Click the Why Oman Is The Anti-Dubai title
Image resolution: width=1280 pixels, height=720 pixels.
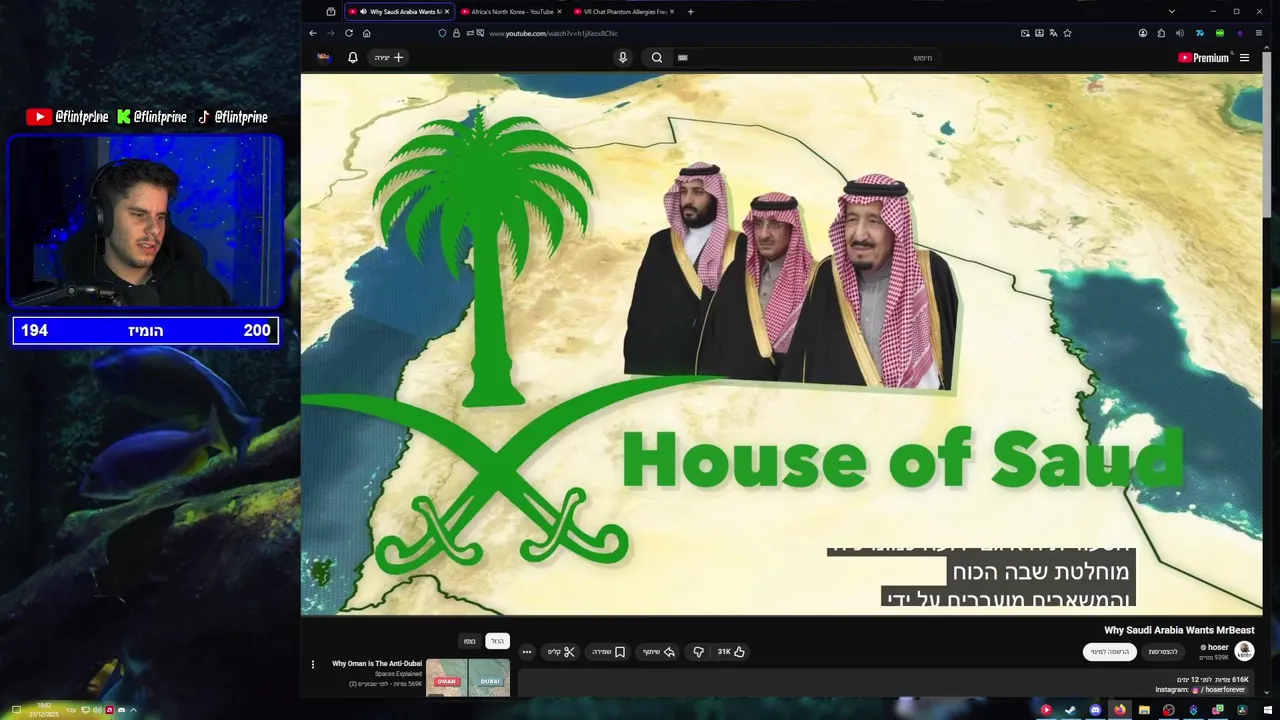pyautogui.click(x=377, y=664)
